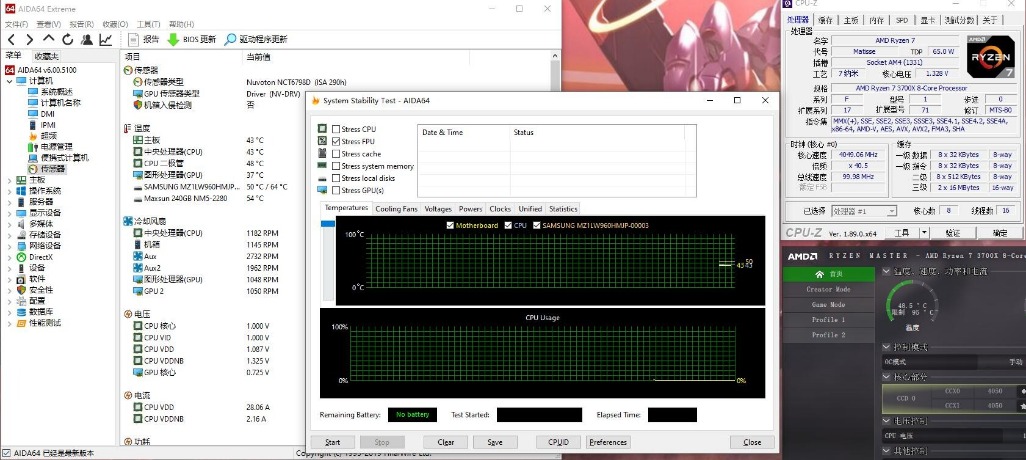Open CPUID from the stability test

coord(558,442)
